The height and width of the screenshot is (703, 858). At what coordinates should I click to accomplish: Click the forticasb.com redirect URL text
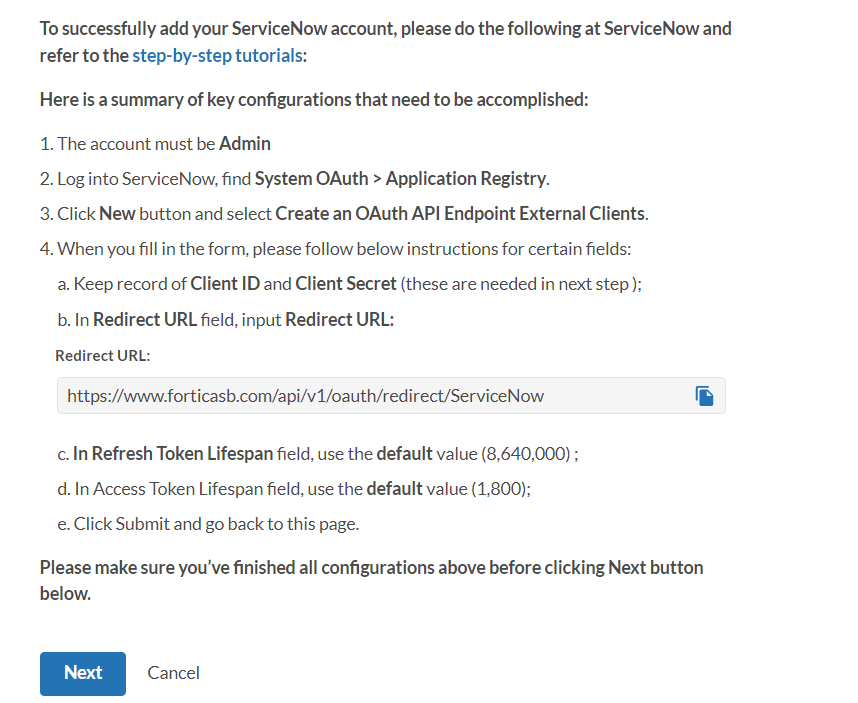point(305,396)
